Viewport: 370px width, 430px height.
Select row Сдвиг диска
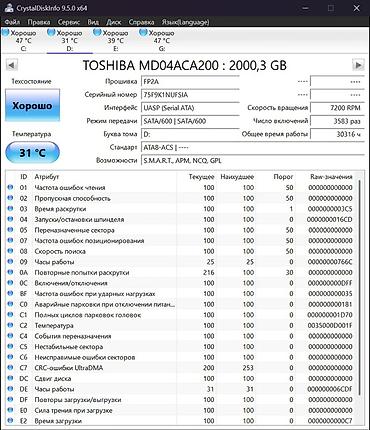pyautogui.click(x=180, y=378)
